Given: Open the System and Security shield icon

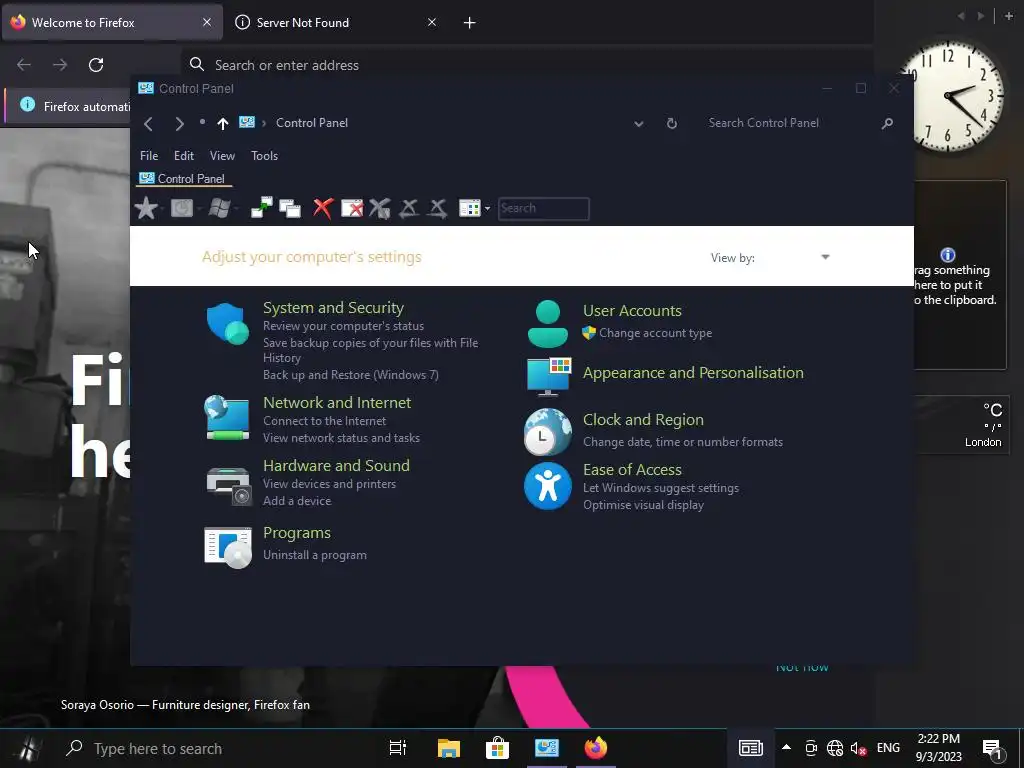Looking at the screenshot, I should (227, 323).
